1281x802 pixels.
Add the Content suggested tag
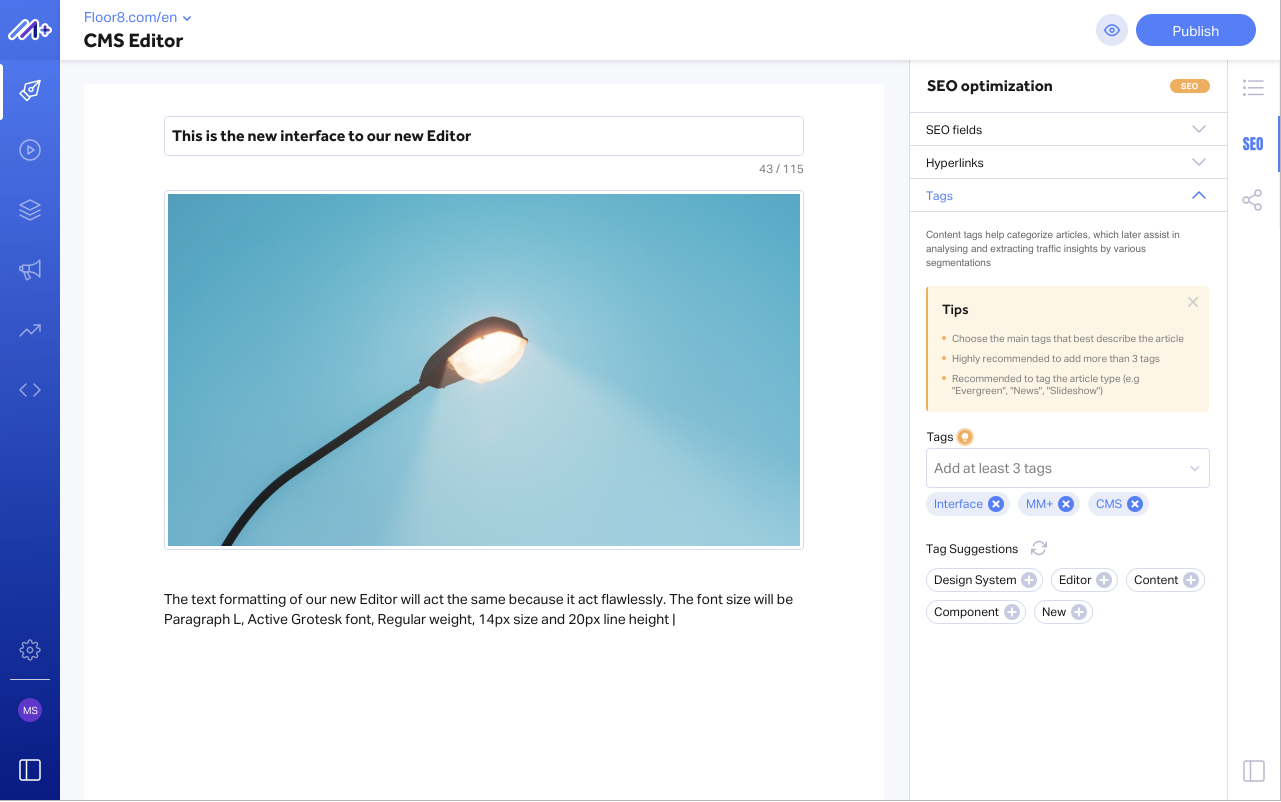[x=1191, y=580]
